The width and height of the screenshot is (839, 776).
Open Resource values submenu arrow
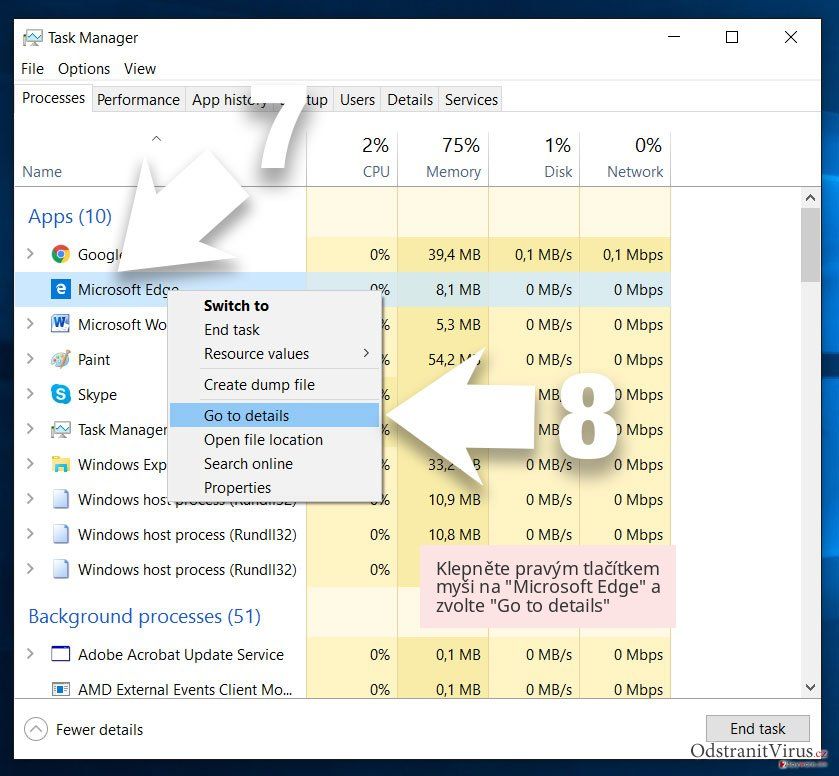click(367, 353)
